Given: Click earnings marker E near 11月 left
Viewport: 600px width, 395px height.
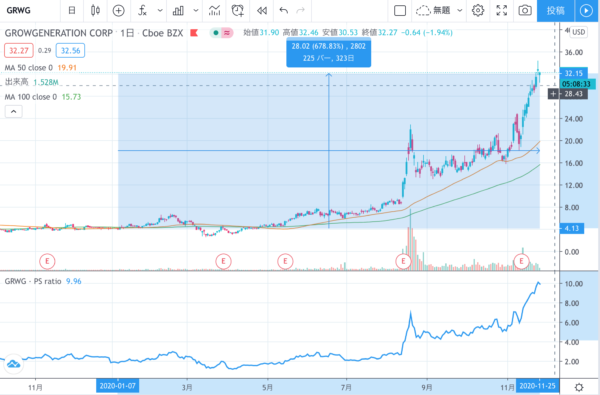Looking at the screenshot, I should (47, 261).
